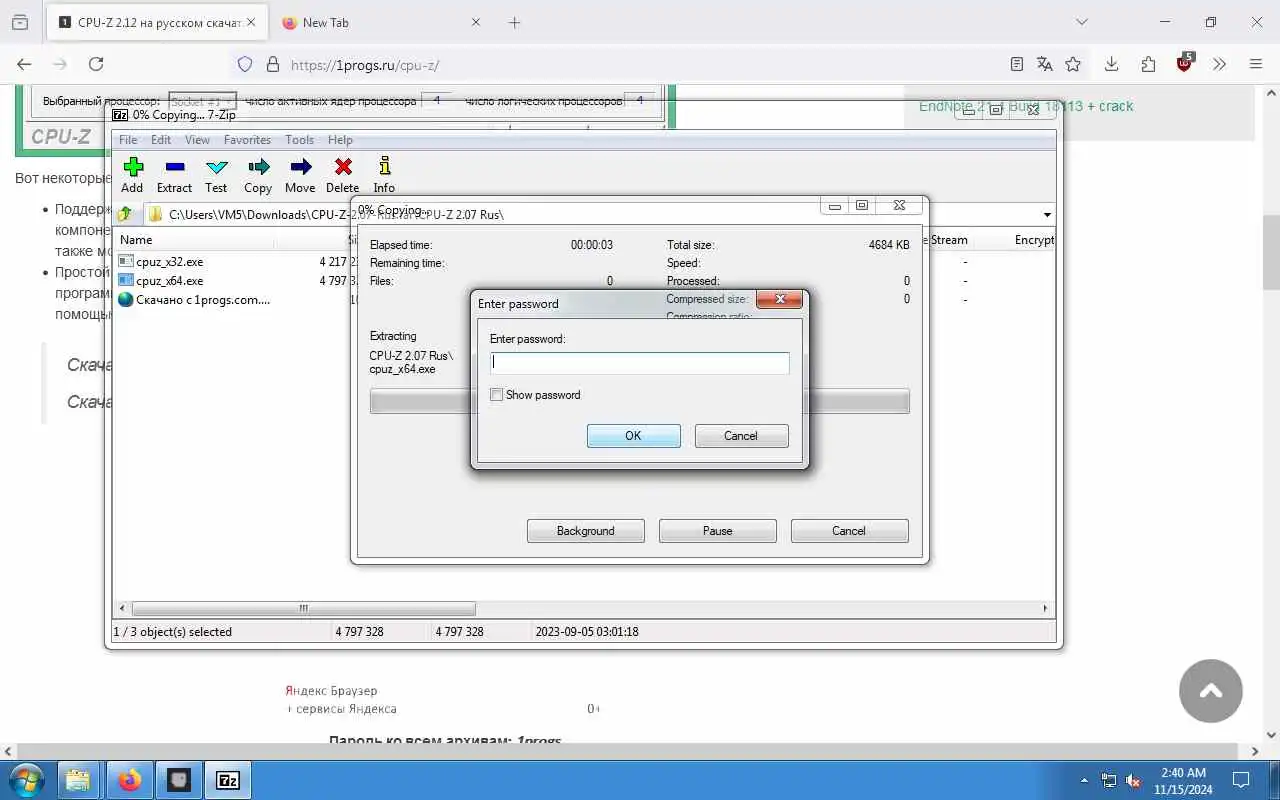This screenshot has width=1280, height=800.
Task: Click the Add toolbar icon in 7-Zip
Action: pos(132,175)
